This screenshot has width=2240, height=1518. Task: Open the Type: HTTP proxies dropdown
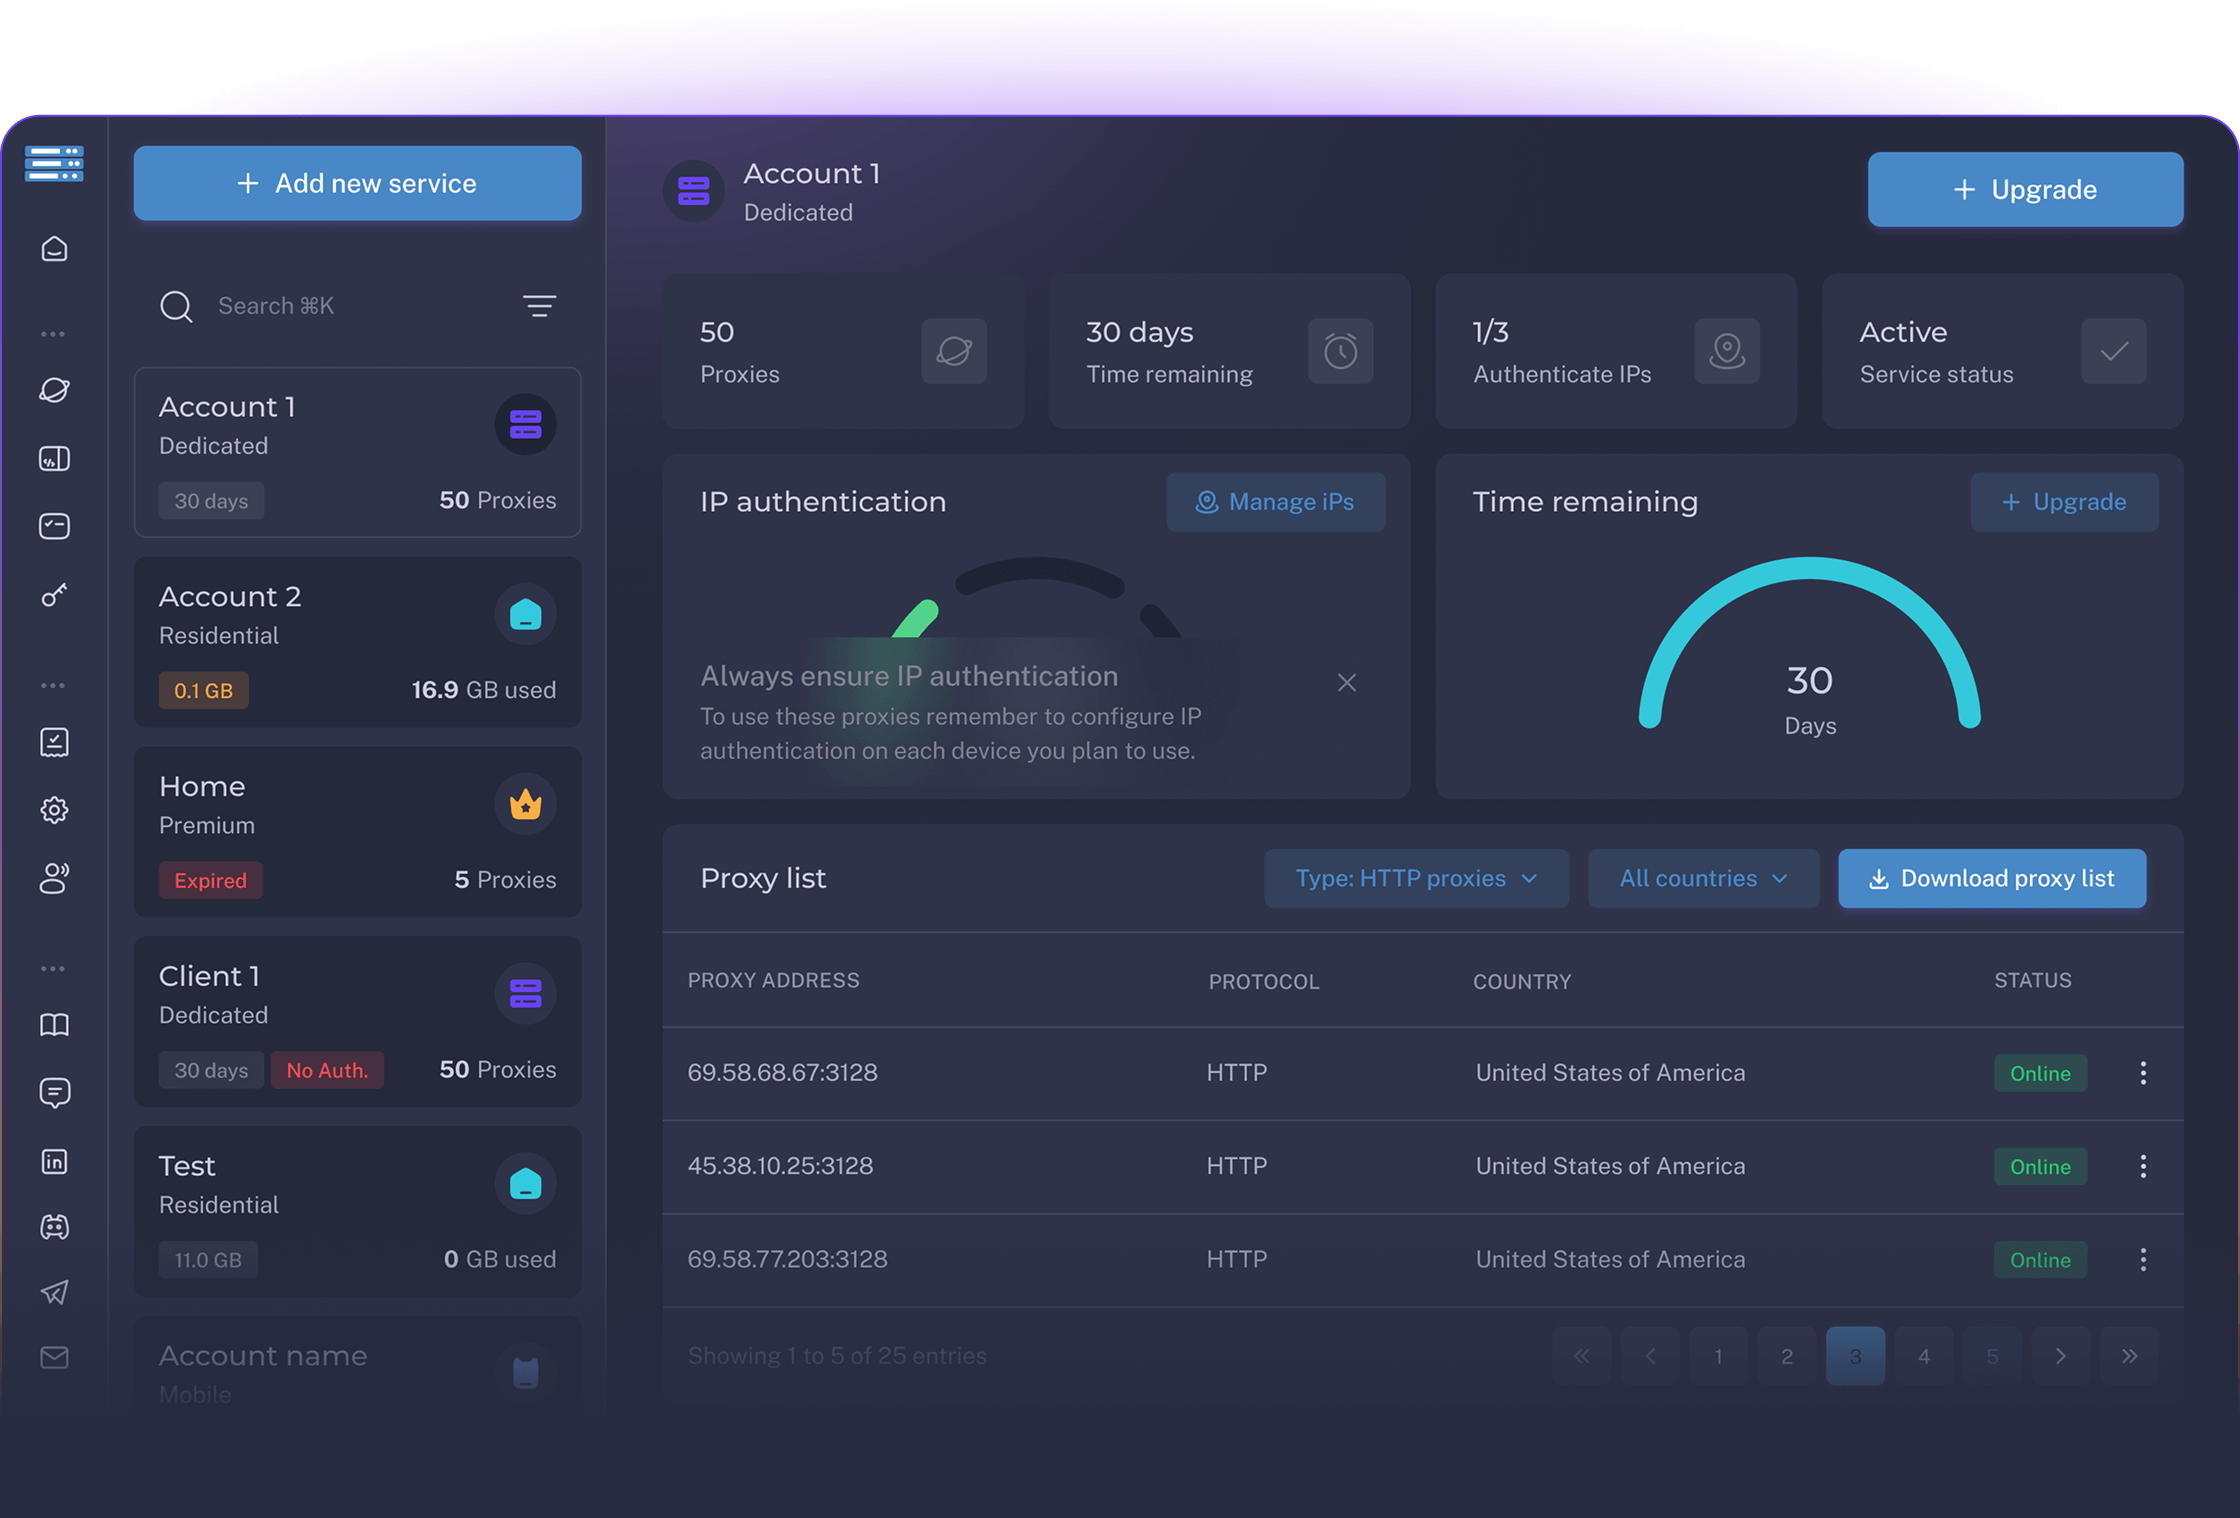point(1415,878)
